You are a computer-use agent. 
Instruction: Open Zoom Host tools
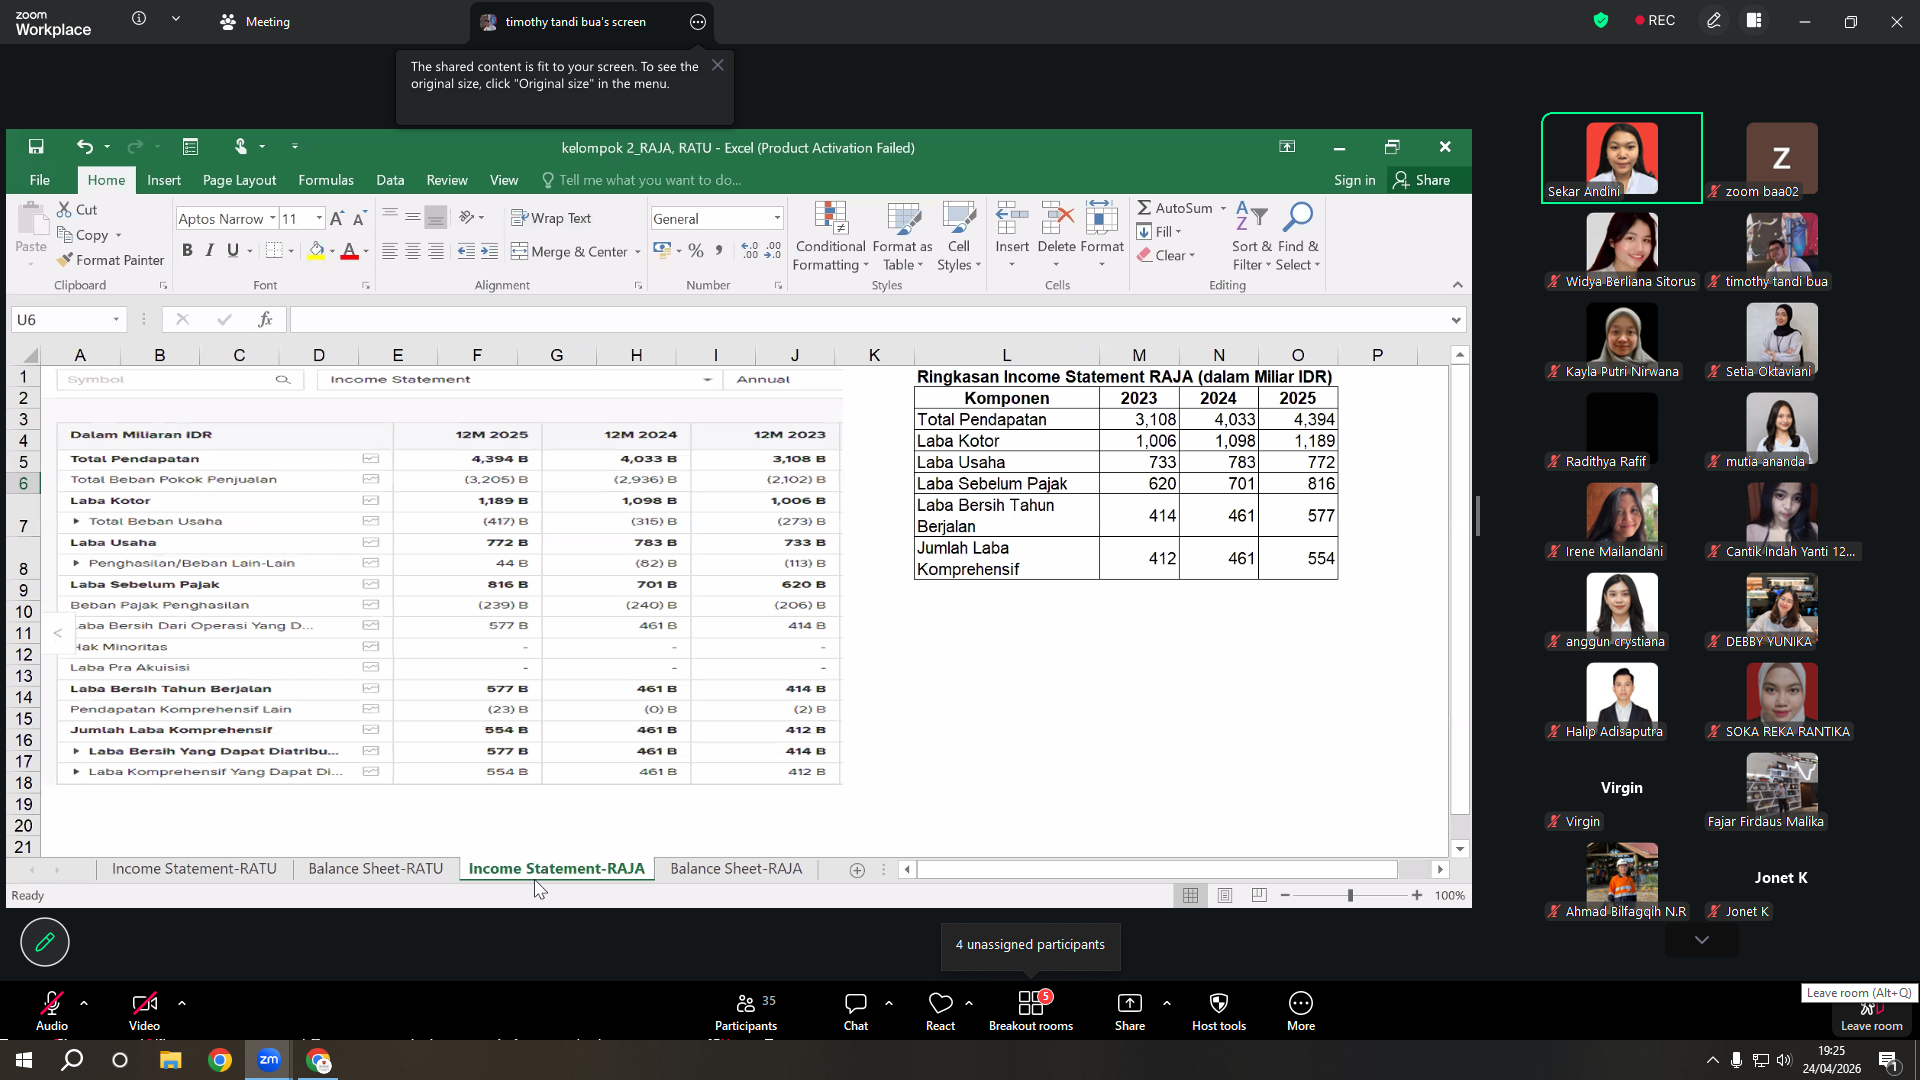pyautogui.click(x=1219, y=1011)
